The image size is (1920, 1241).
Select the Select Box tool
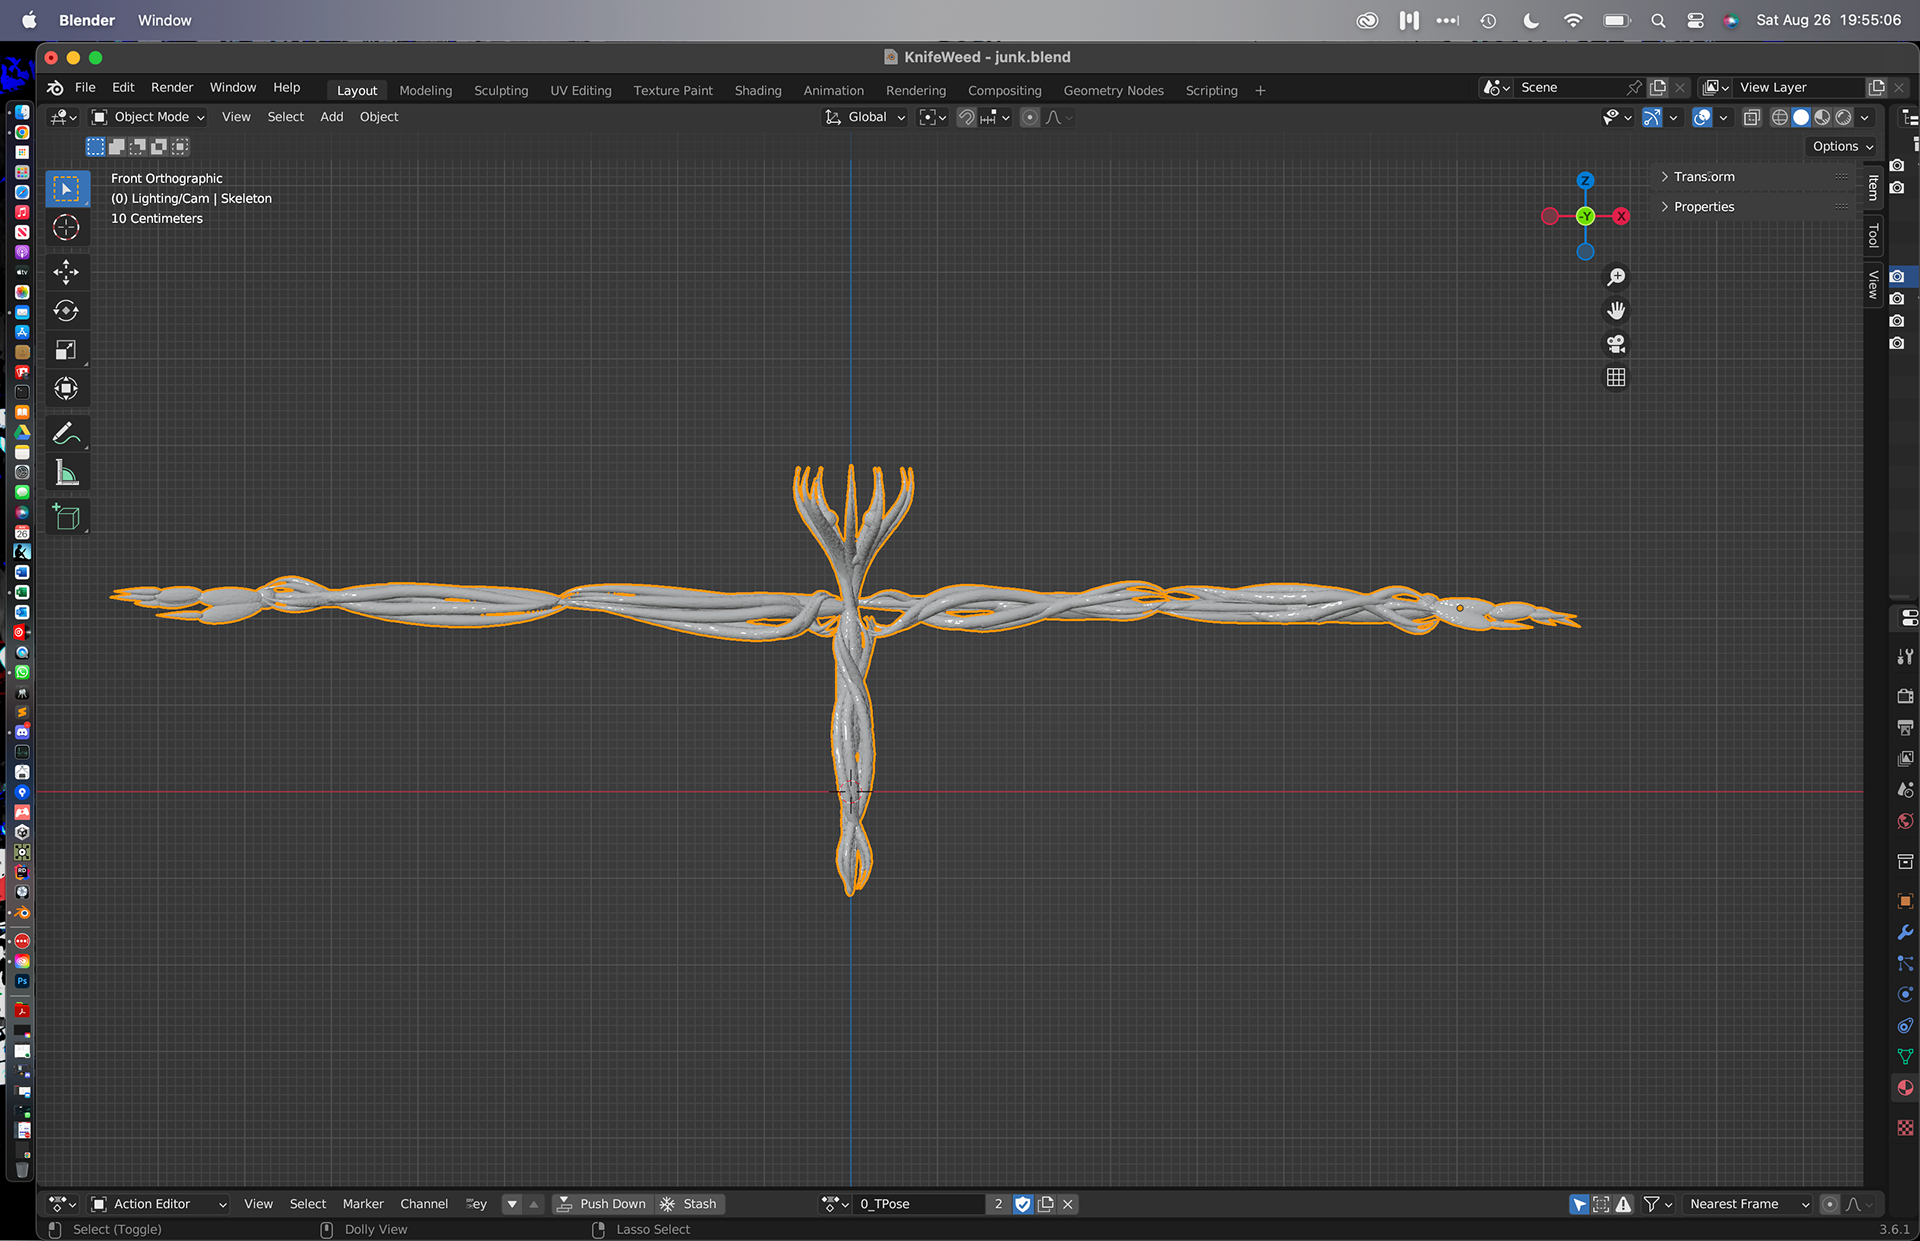[66, 189]
